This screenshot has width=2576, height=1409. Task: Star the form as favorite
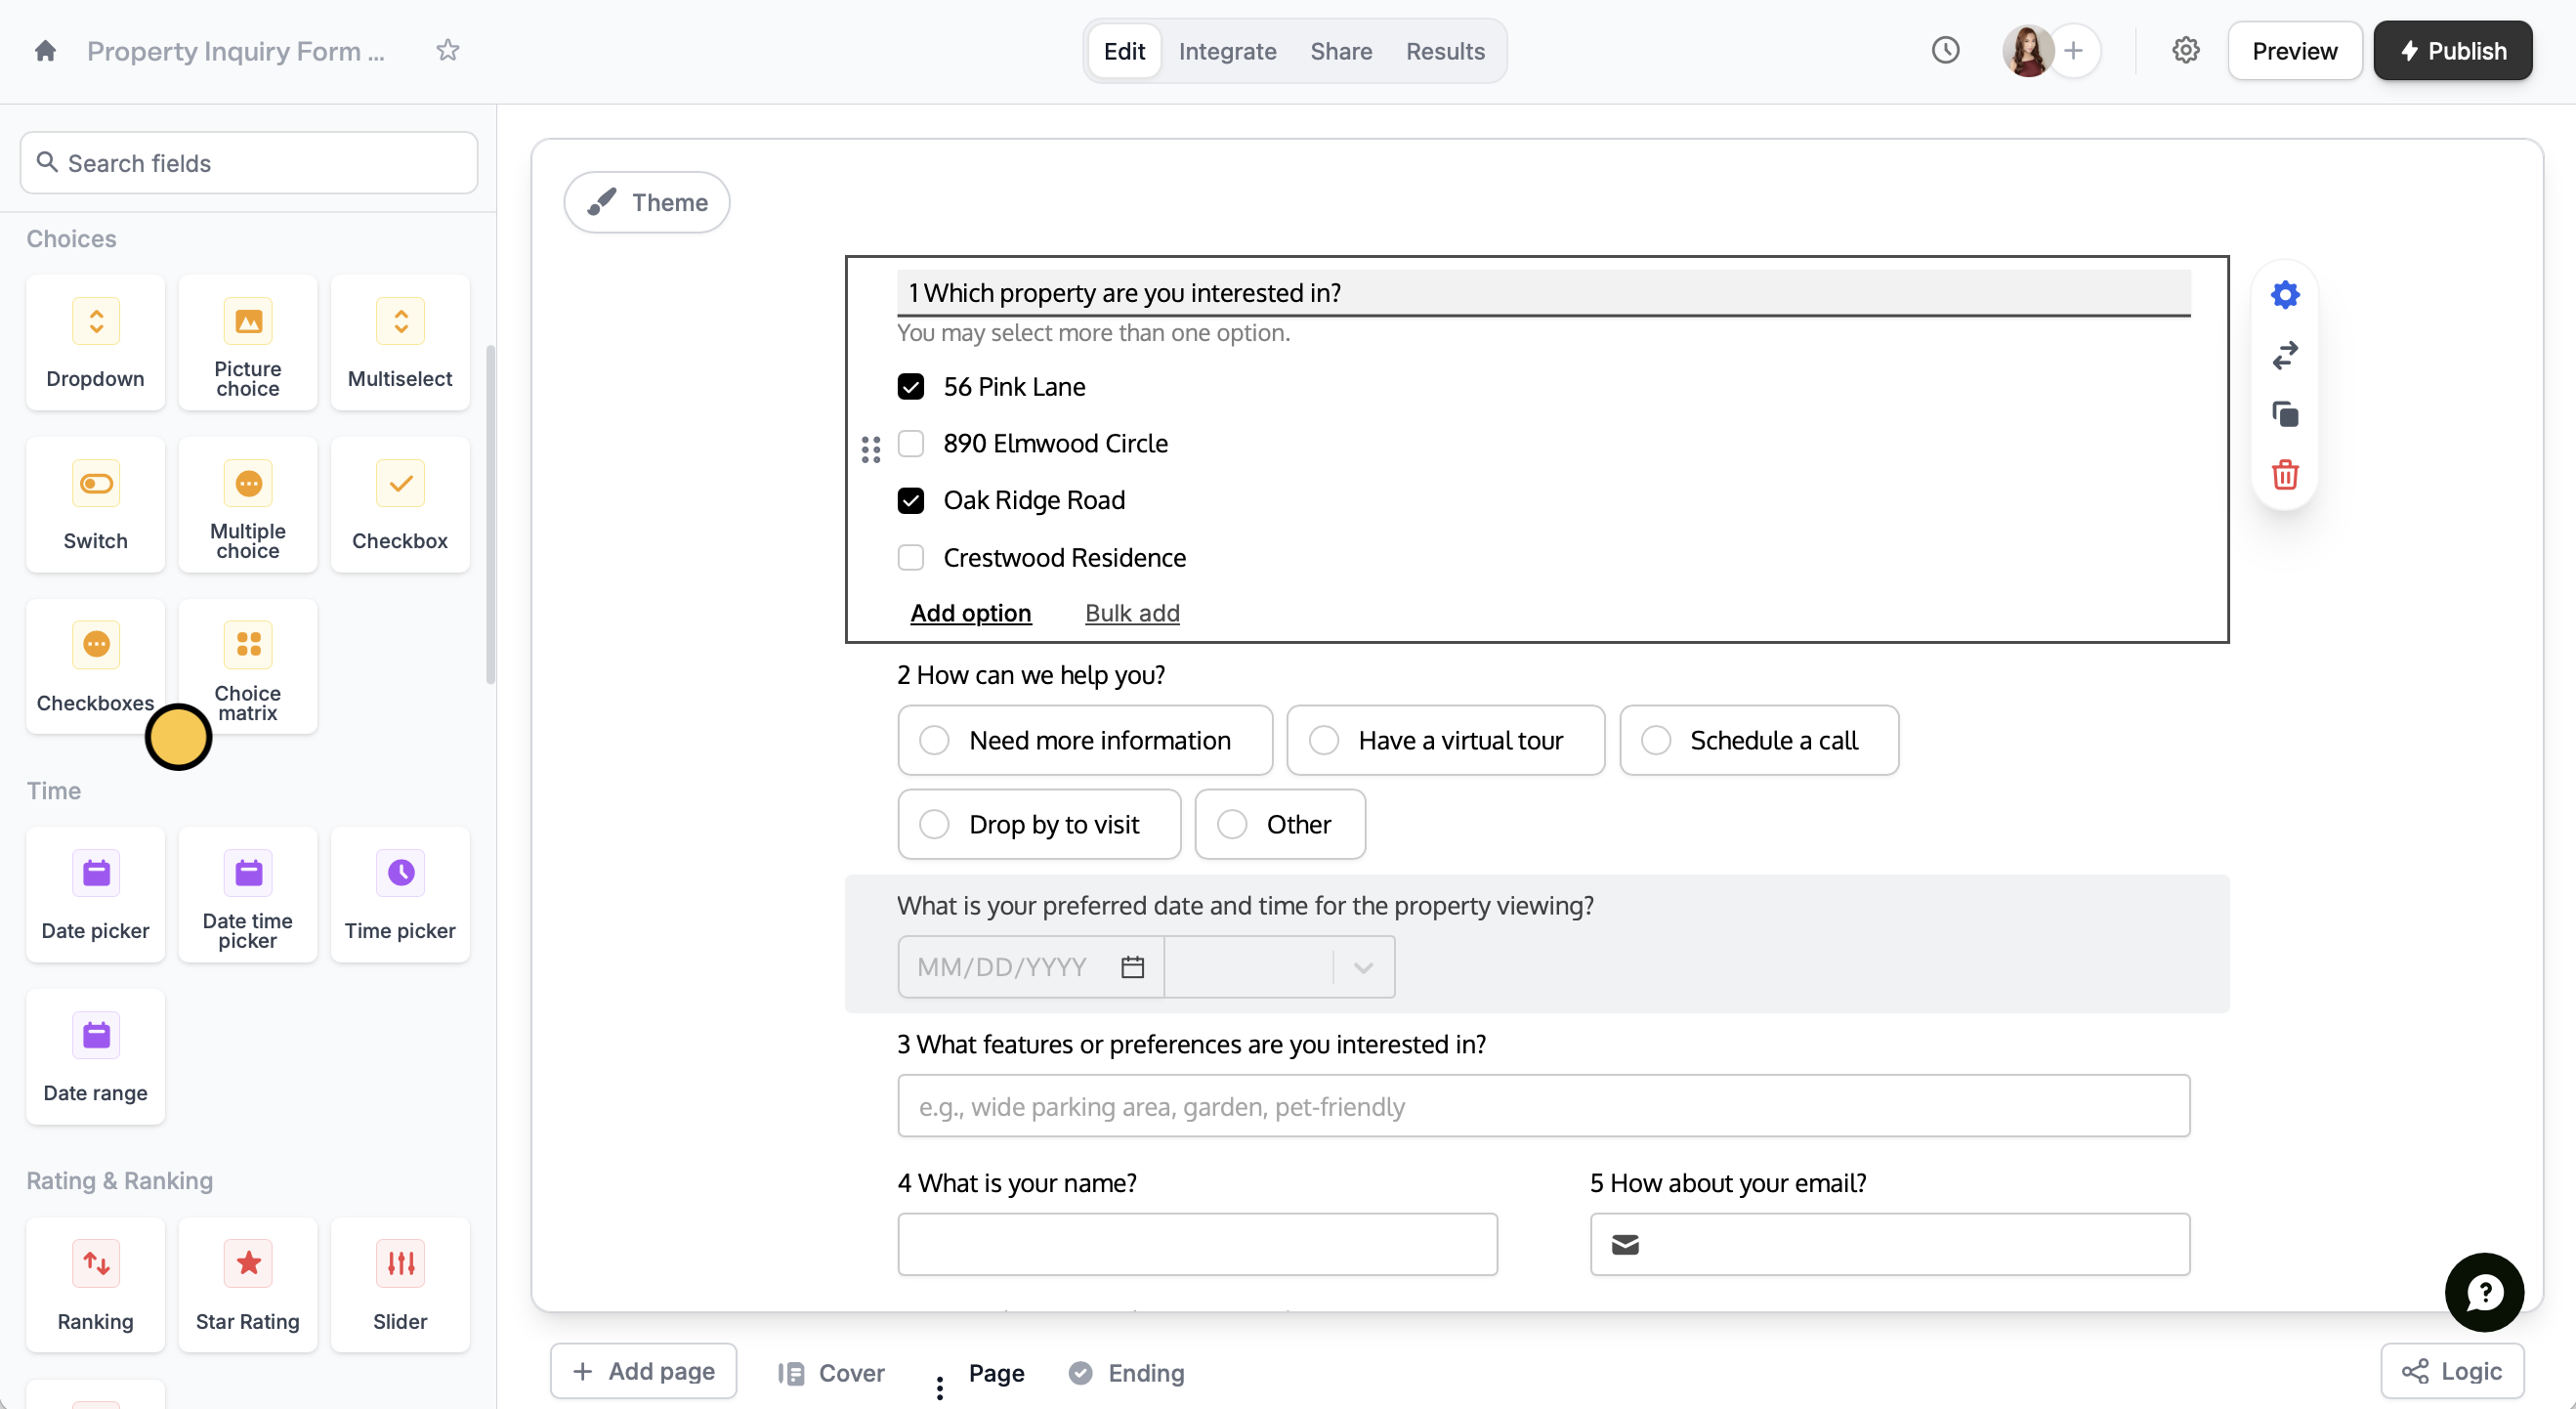(x=447, y=50)
